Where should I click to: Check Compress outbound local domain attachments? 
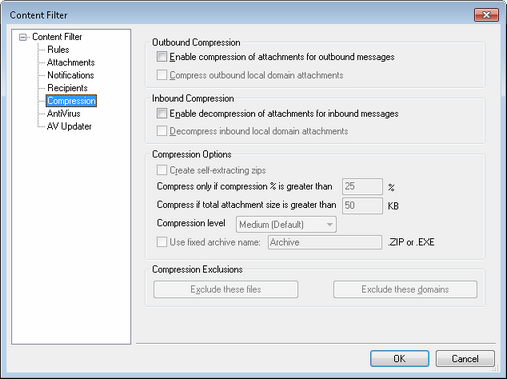(162, 75)
